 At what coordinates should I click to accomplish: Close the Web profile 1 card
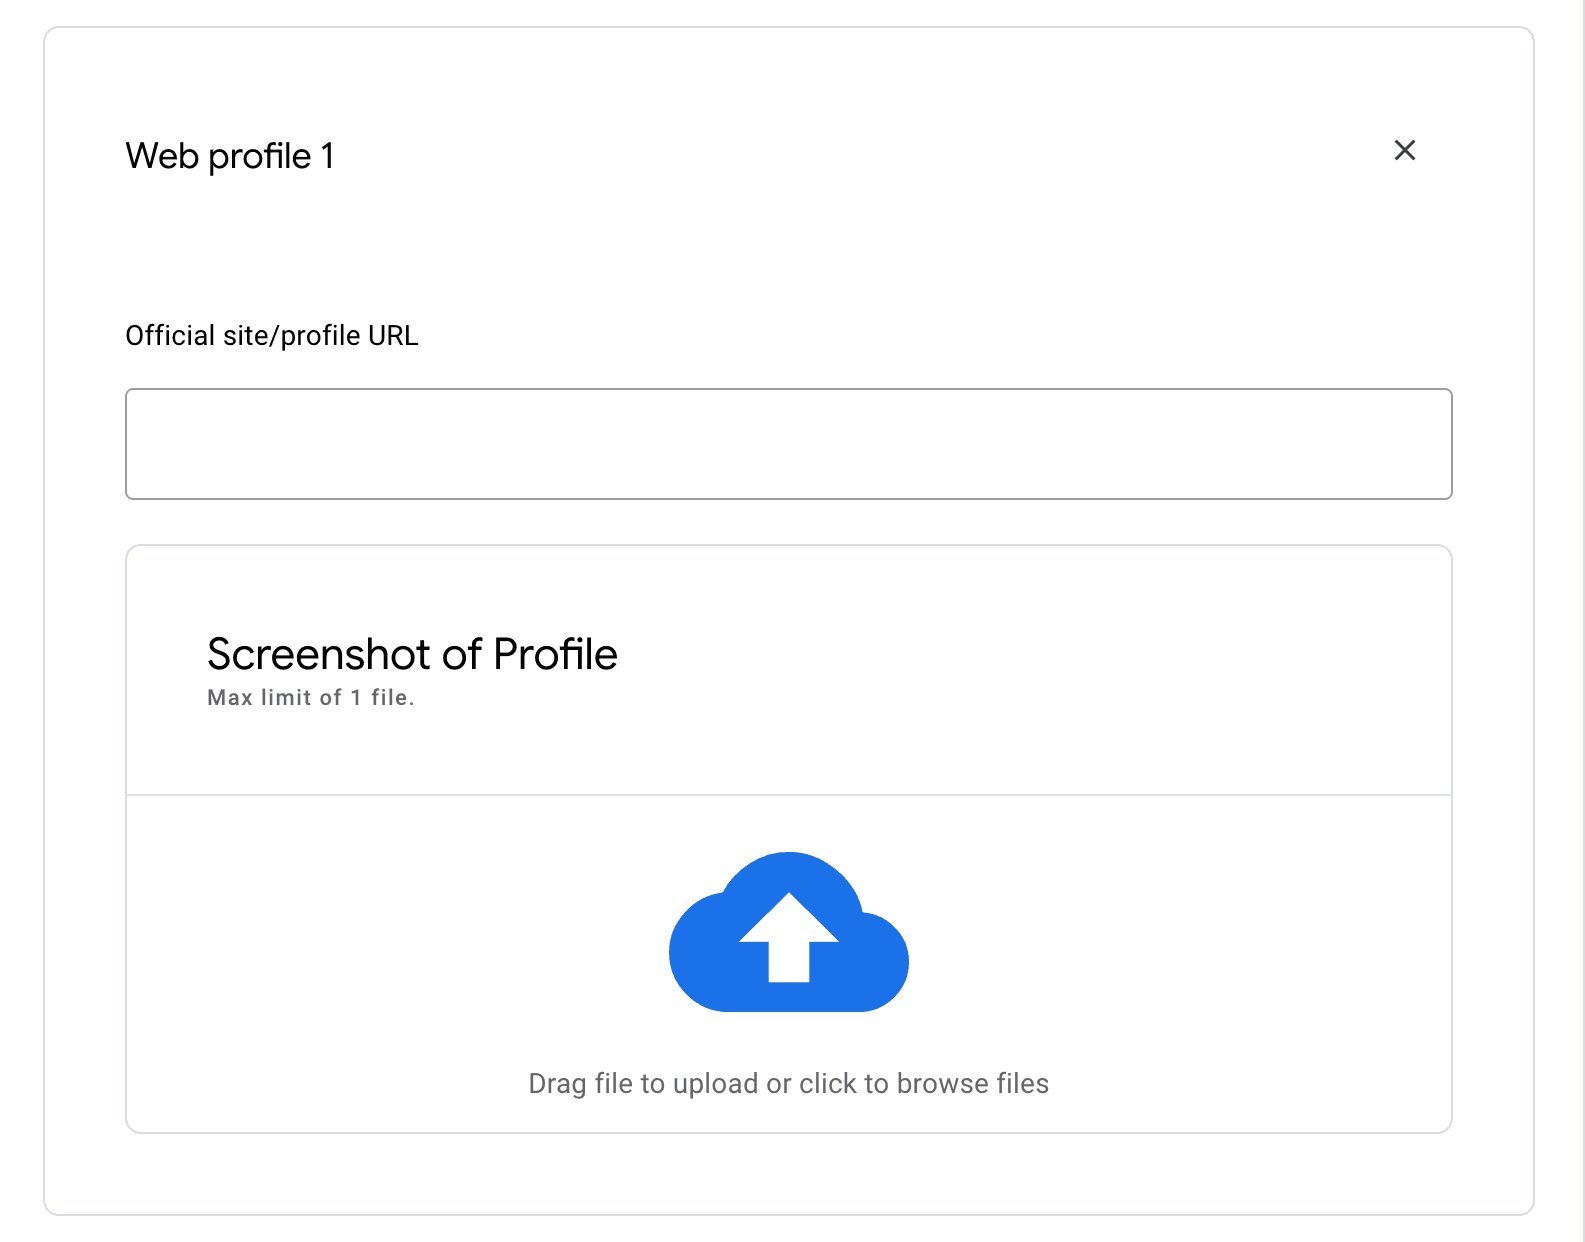[x=1405, y=150]
